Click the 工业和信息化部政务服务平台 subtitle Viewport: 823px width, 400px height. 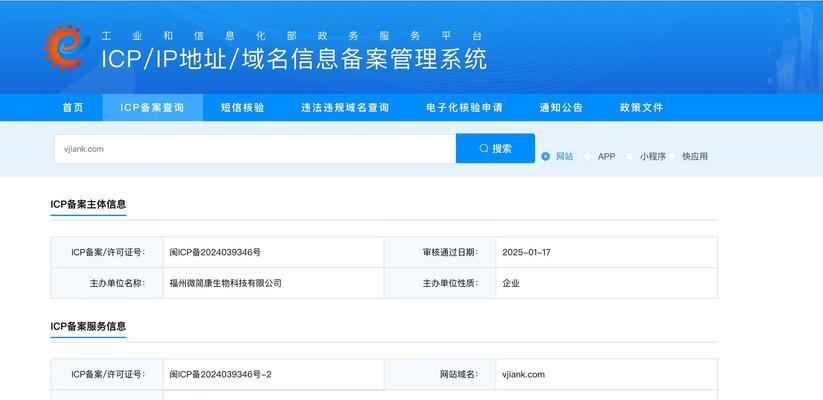292,36
